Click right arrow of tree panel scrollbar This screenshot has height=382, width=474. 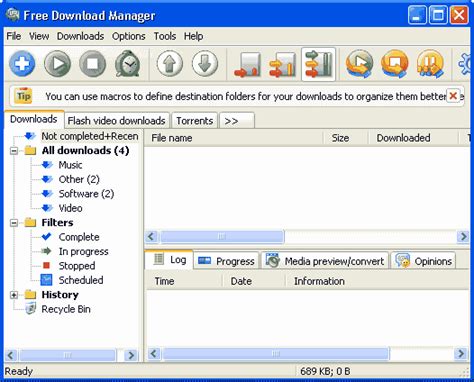pyautogui.click(x=131, y=355)
